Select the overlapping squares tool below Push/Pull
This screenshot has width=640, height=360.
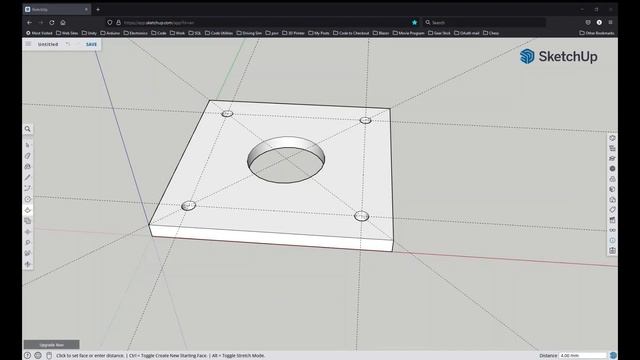click(x=28, y=221)
